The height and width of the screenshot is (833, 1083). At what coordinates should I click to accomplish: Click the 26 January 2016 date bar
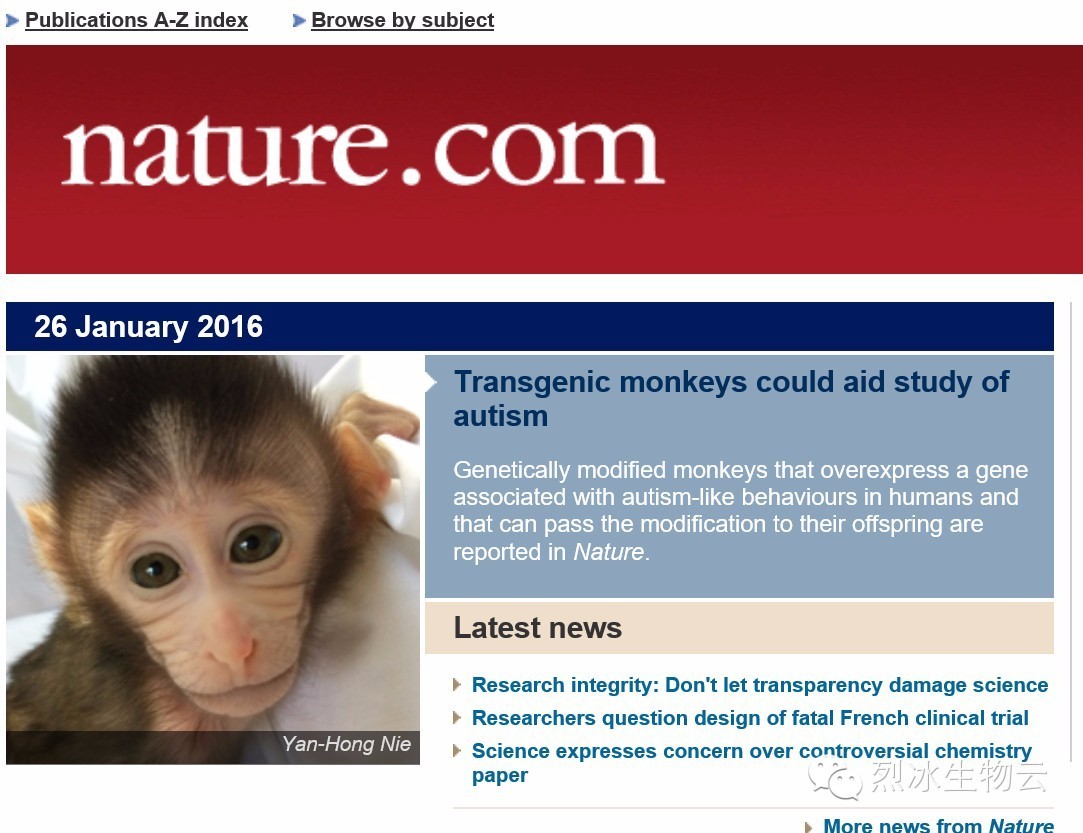[530, 326]
